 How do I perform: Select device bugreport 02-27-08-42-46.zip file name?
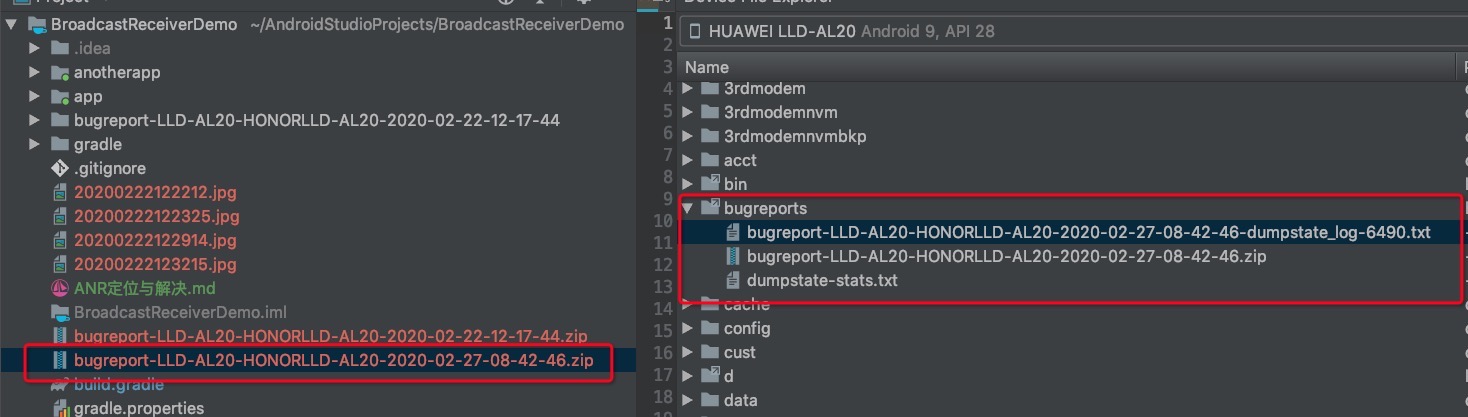point(1007,256)
